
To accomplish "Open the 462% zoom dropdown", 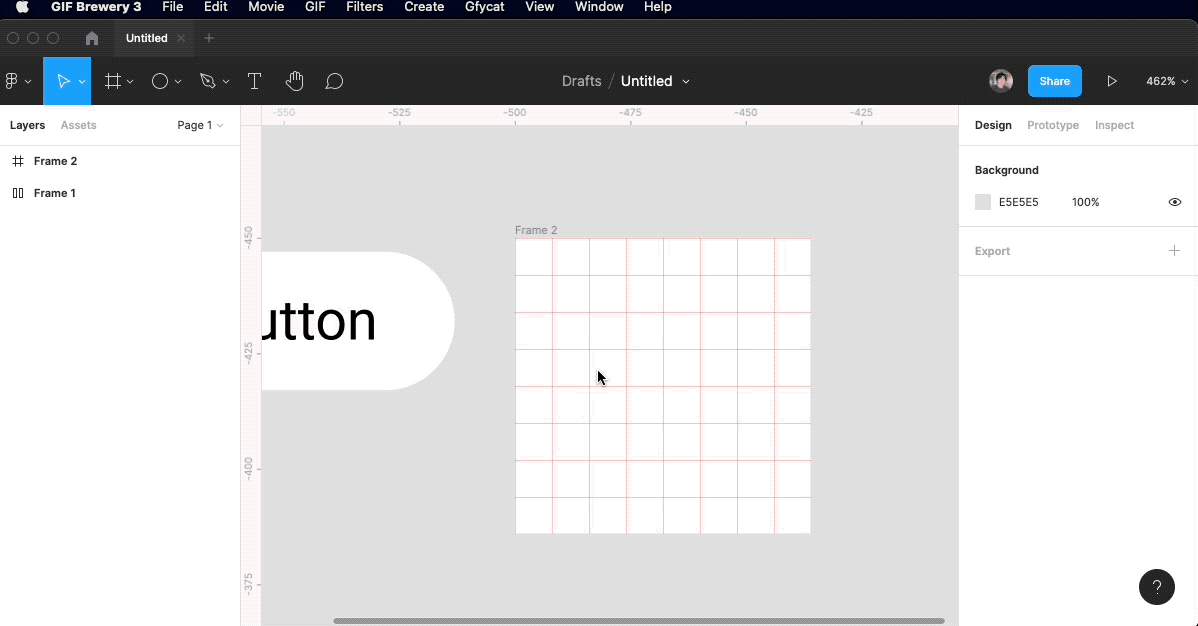I will tap(1165, 81).
